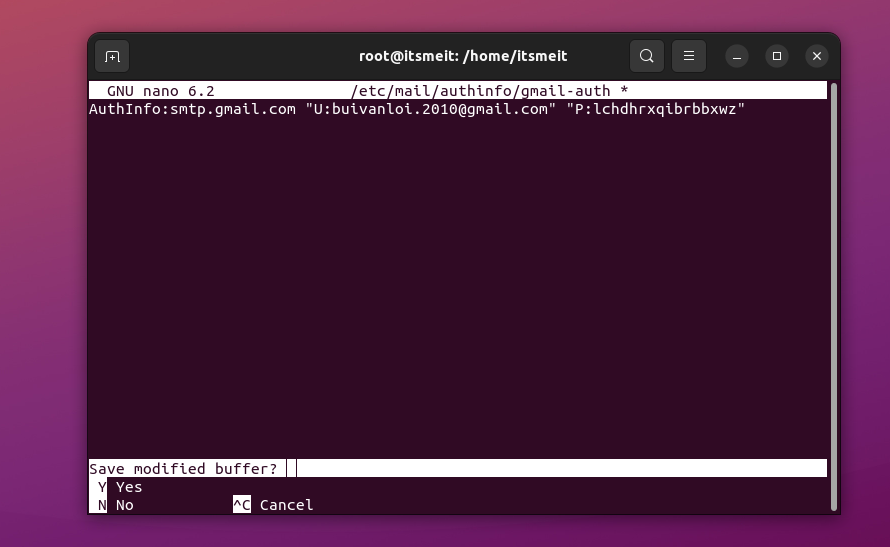Click the 'root@itsmeit: /home/itsmeit' window title
Screen dimensions: 890x547
[463, 56]
